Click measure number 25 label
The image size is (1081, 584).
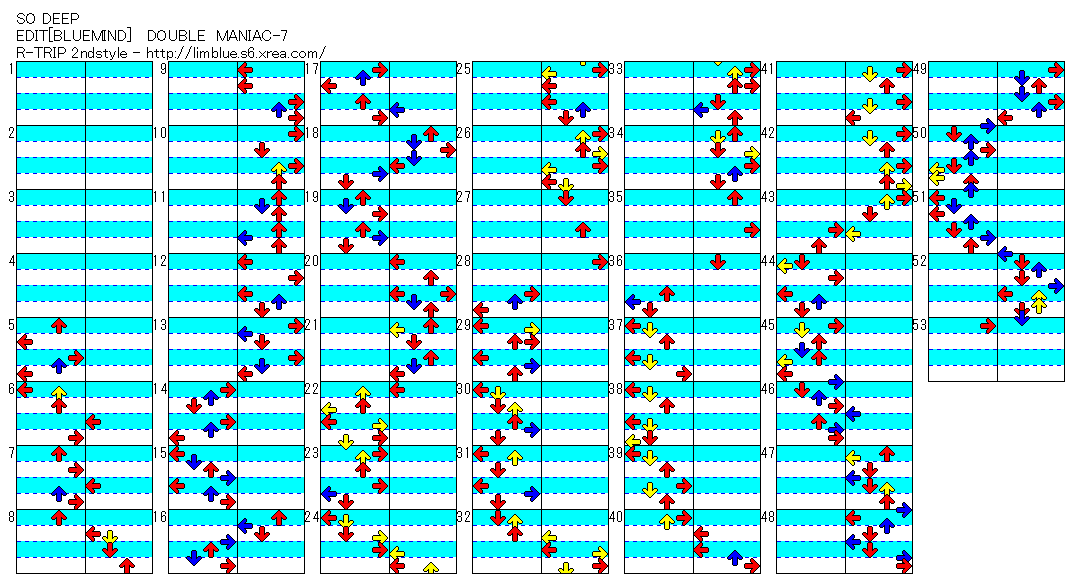[x=464, y=68]
